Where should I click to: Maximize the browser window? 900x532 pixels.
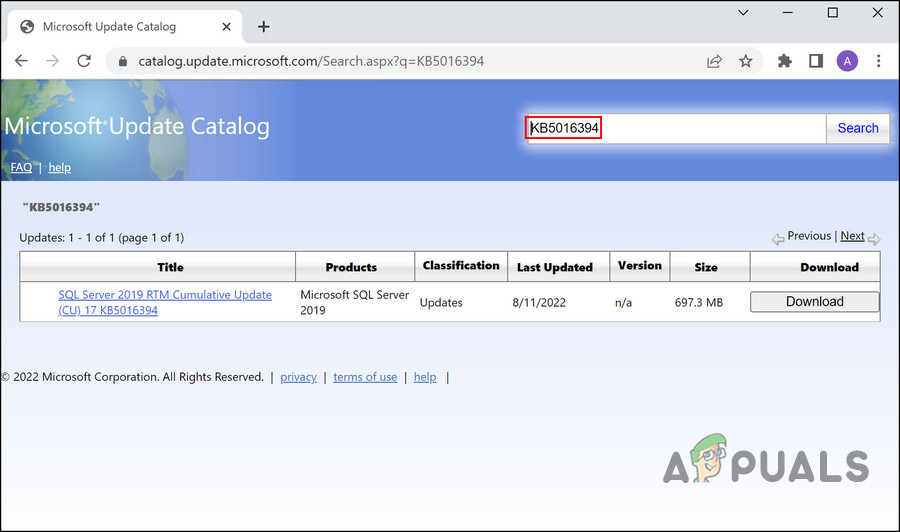tap(832, 13)
